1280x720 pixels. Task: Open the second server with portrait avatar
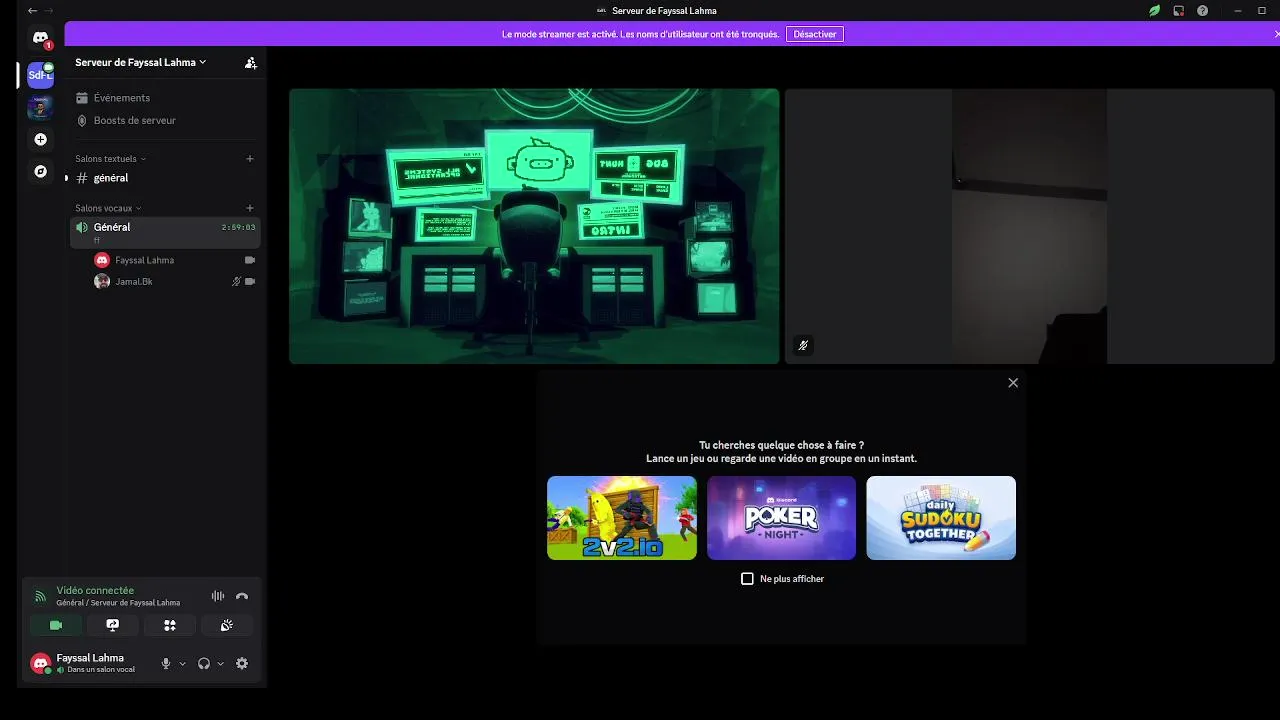tap(41, 107)
